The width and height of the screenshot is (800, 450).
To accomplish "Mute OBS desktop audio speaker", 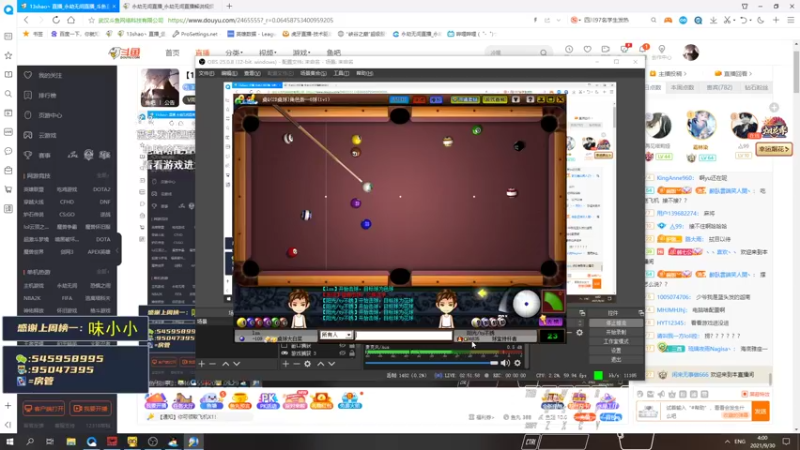I will (x=505, y=363).
